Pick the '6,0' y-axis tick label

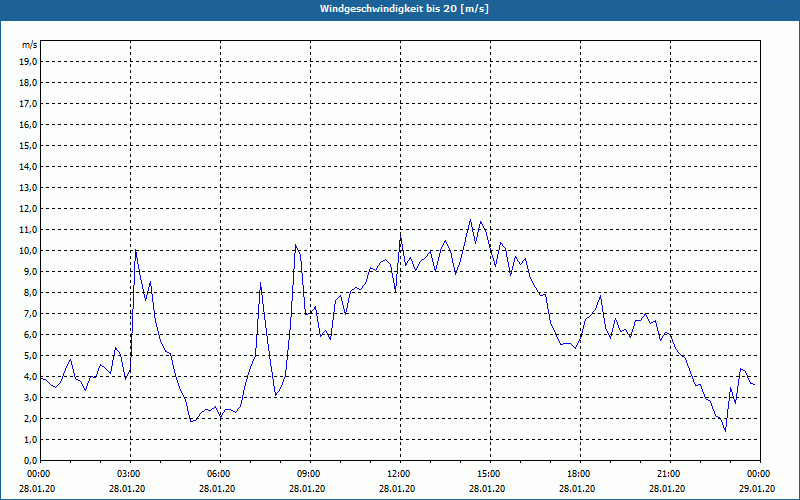point(30,335)
